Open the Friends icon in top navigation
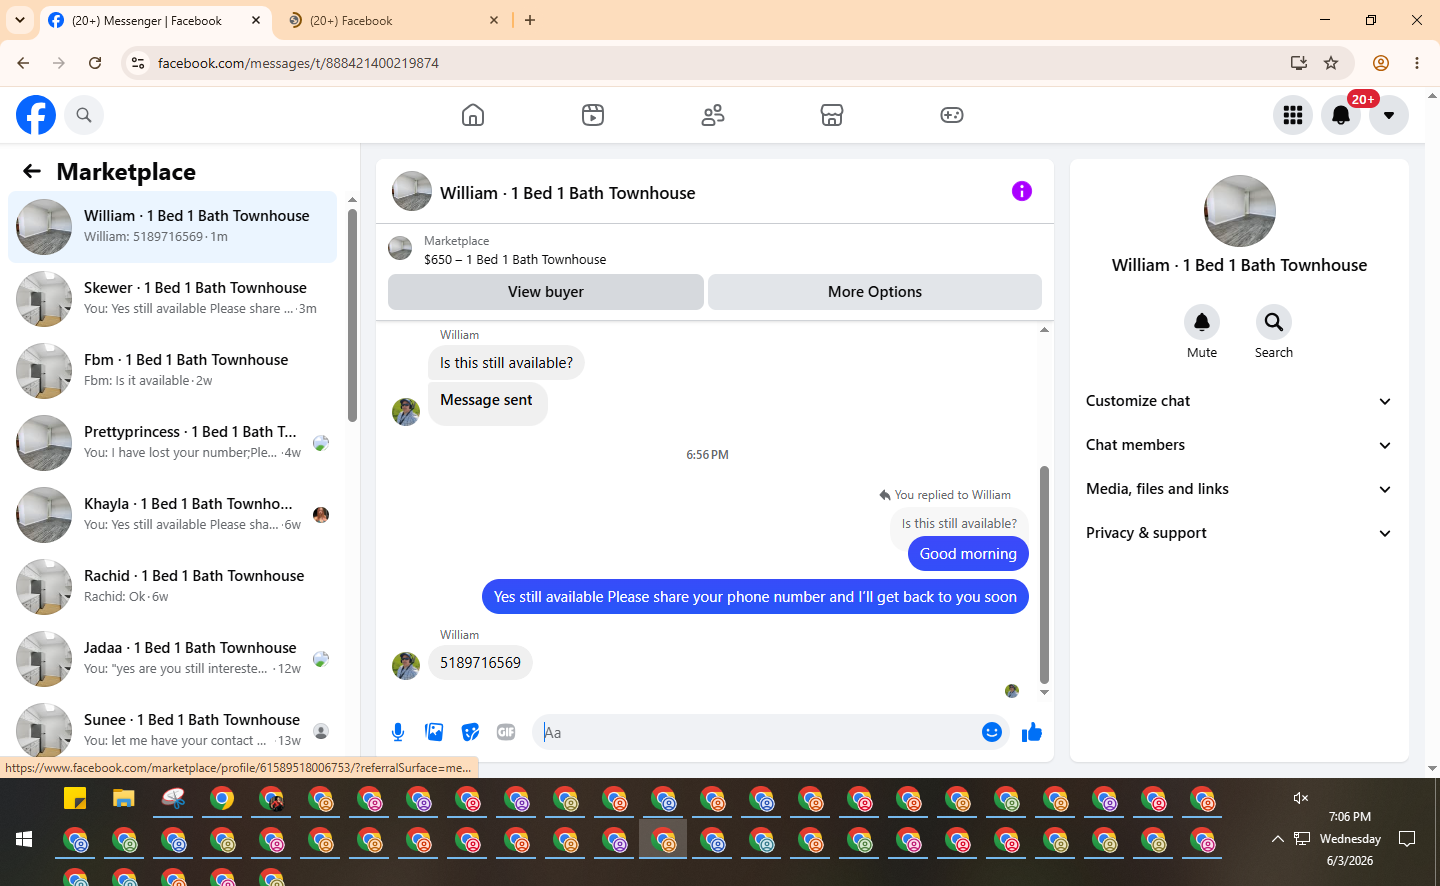Image resolution: width=1440 pixels, height=886 pixels. [713, 115]
